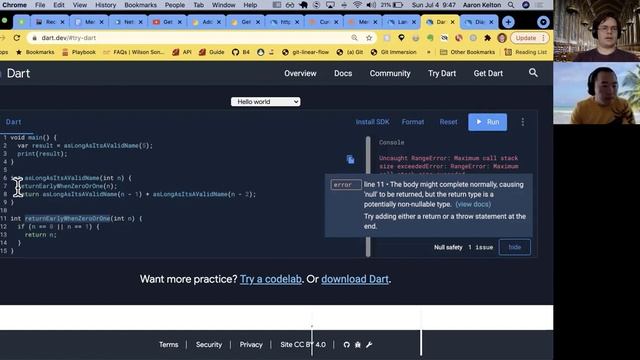Click the AirPlay display icon in menu bar

tap(330, 5)
